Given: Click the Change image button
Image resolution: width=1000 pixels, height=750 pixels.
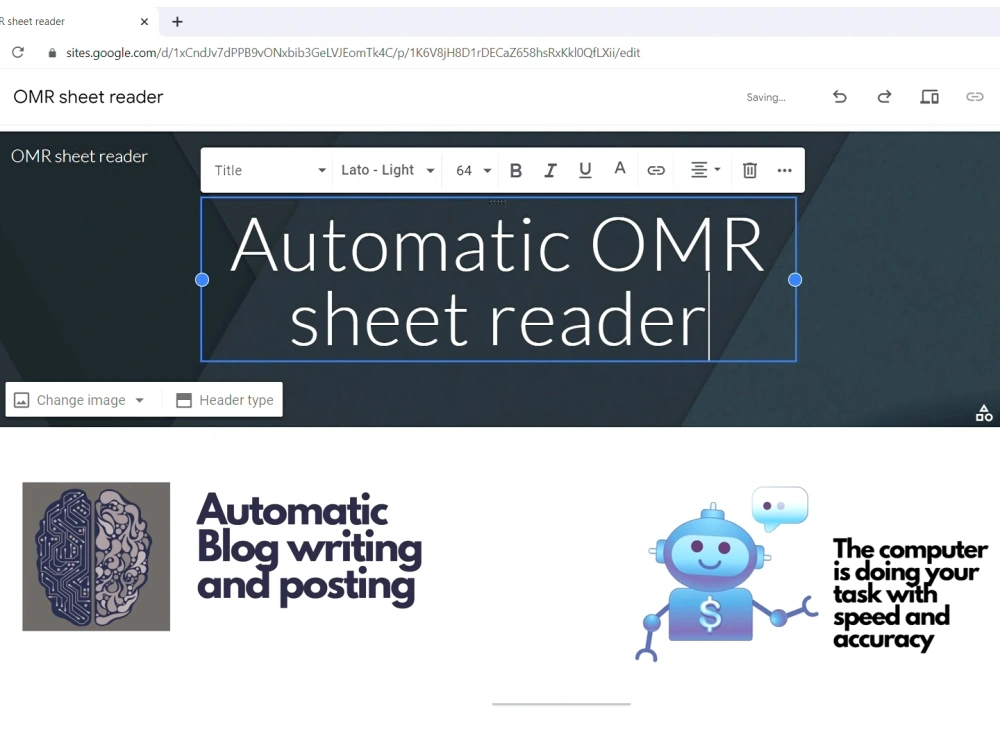Looking at the screenshot, I should click(80, 400).
